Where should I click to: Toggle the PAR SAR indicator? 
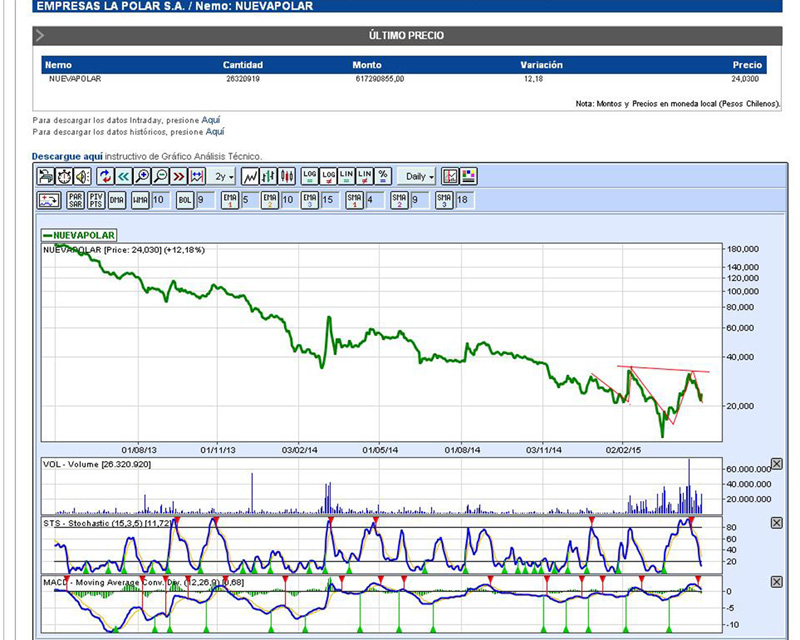(x=75, y=200)
